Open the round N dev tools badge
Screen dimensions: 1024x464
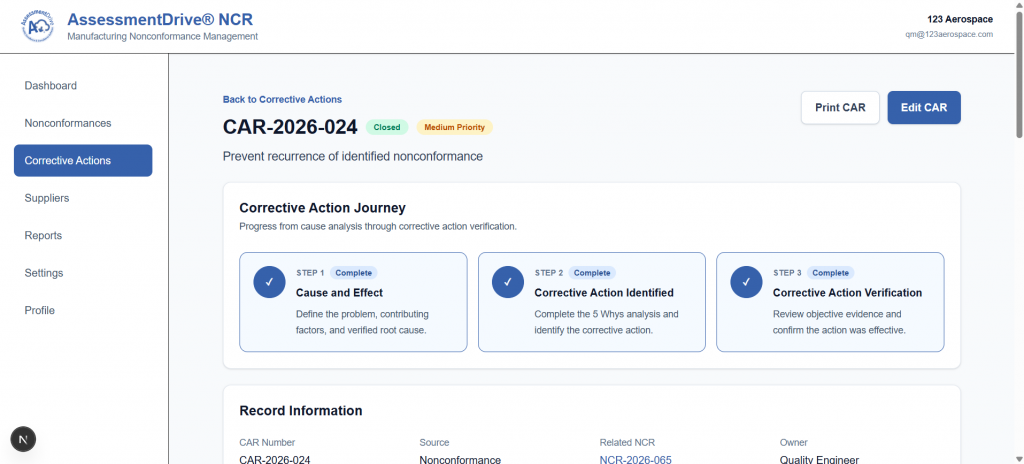[23, 439]
